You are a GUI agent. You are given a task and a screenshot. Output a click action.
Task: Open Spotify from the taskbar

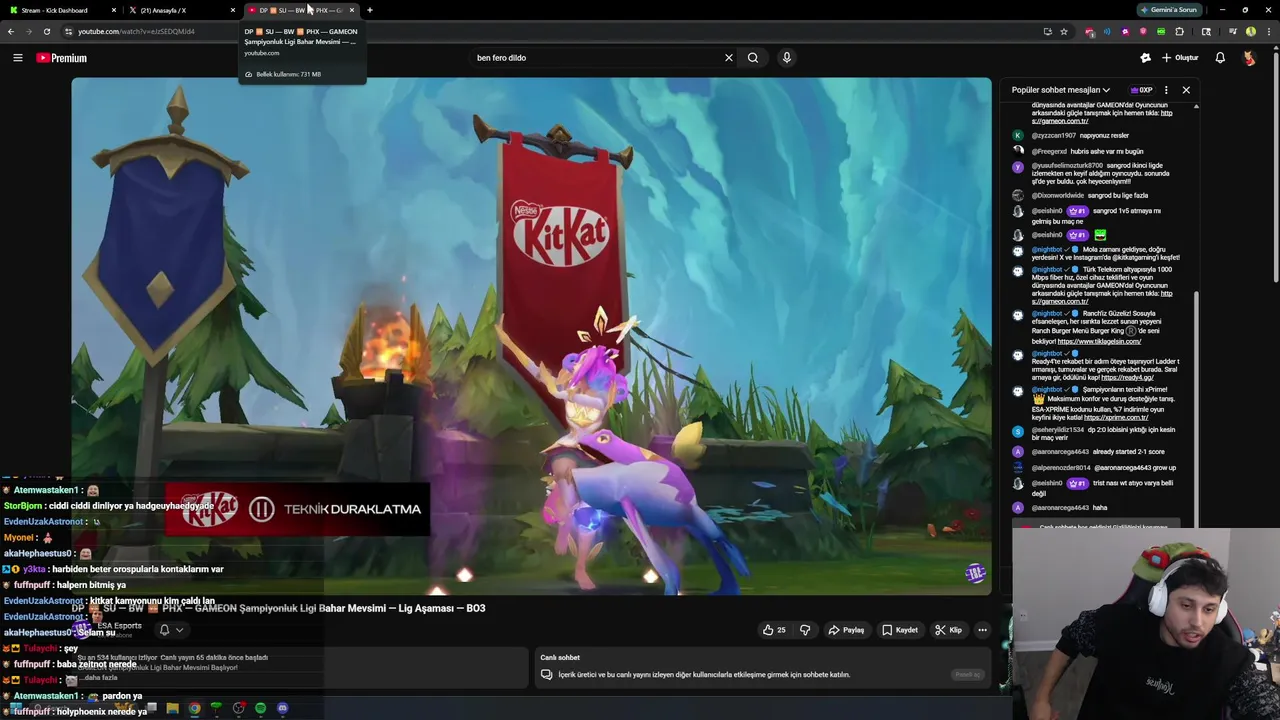tap(260, 708)
